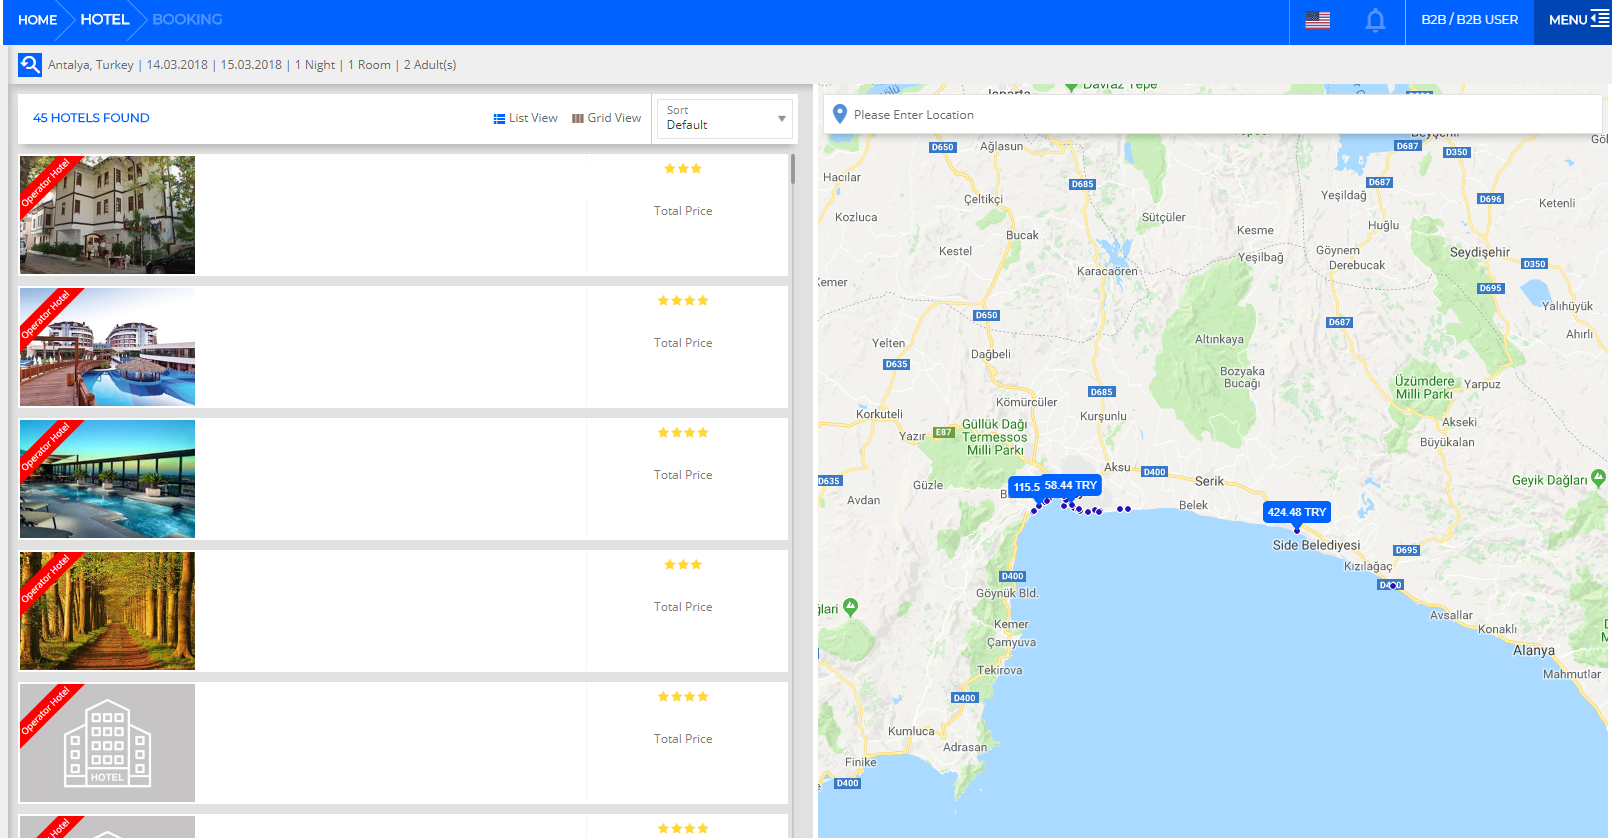
Task: Click the BOOKING breadcrumb step
Action: [x=187, y=20]
